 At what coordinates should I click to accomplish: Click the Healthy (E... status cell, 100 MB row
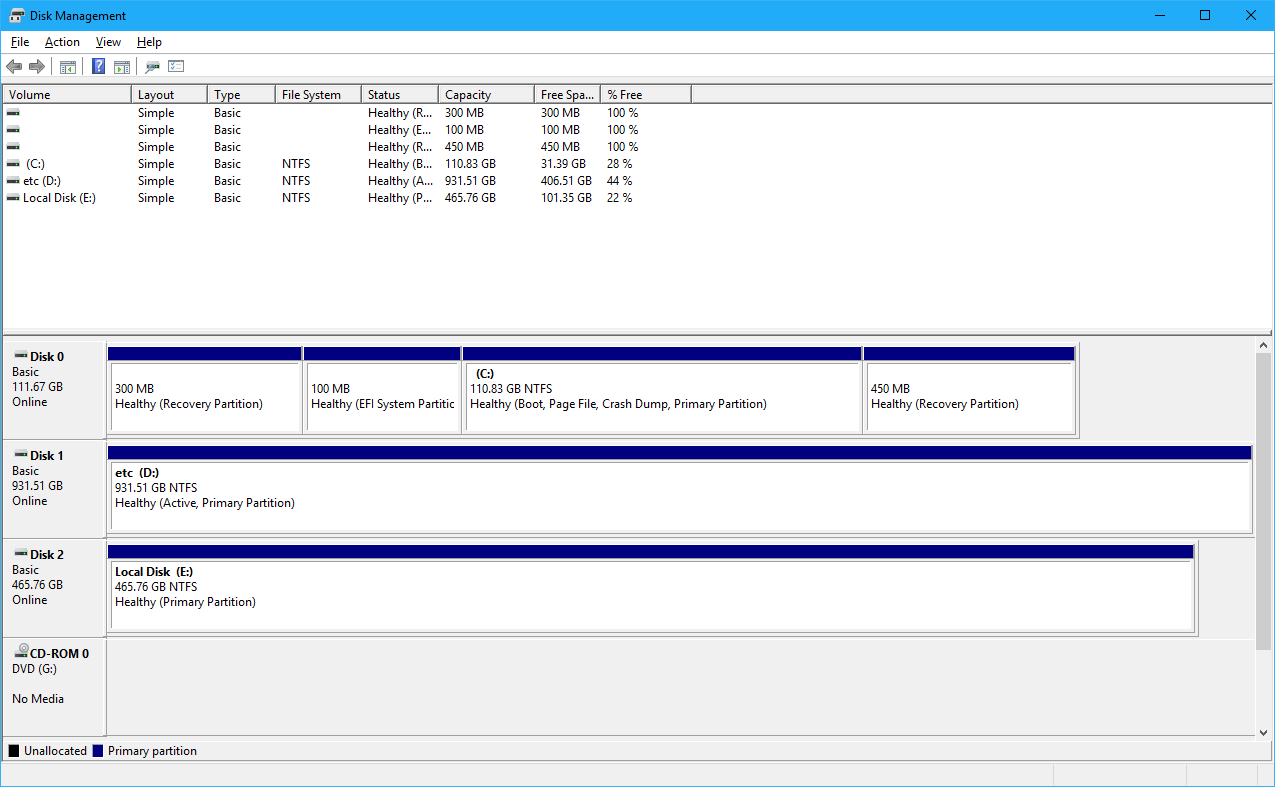tap(400, 130)
